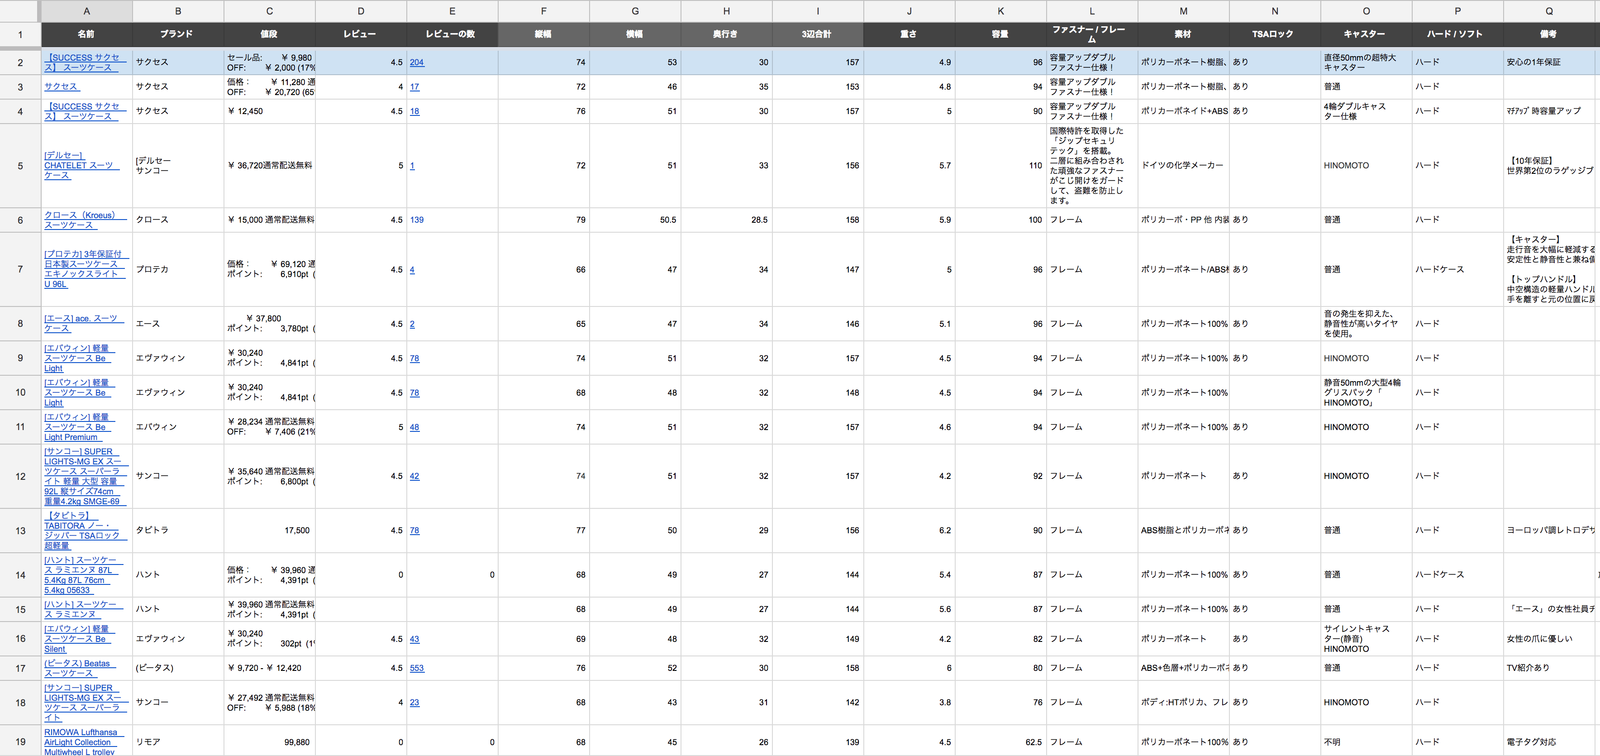
Task: Select row 5 header
Action: [20, 166]
